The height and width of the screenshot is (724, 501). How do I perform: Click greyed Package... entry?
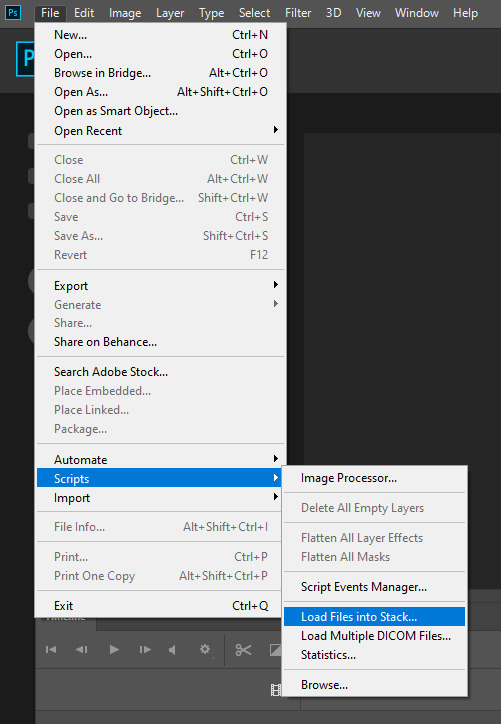(x=160, y=428)
